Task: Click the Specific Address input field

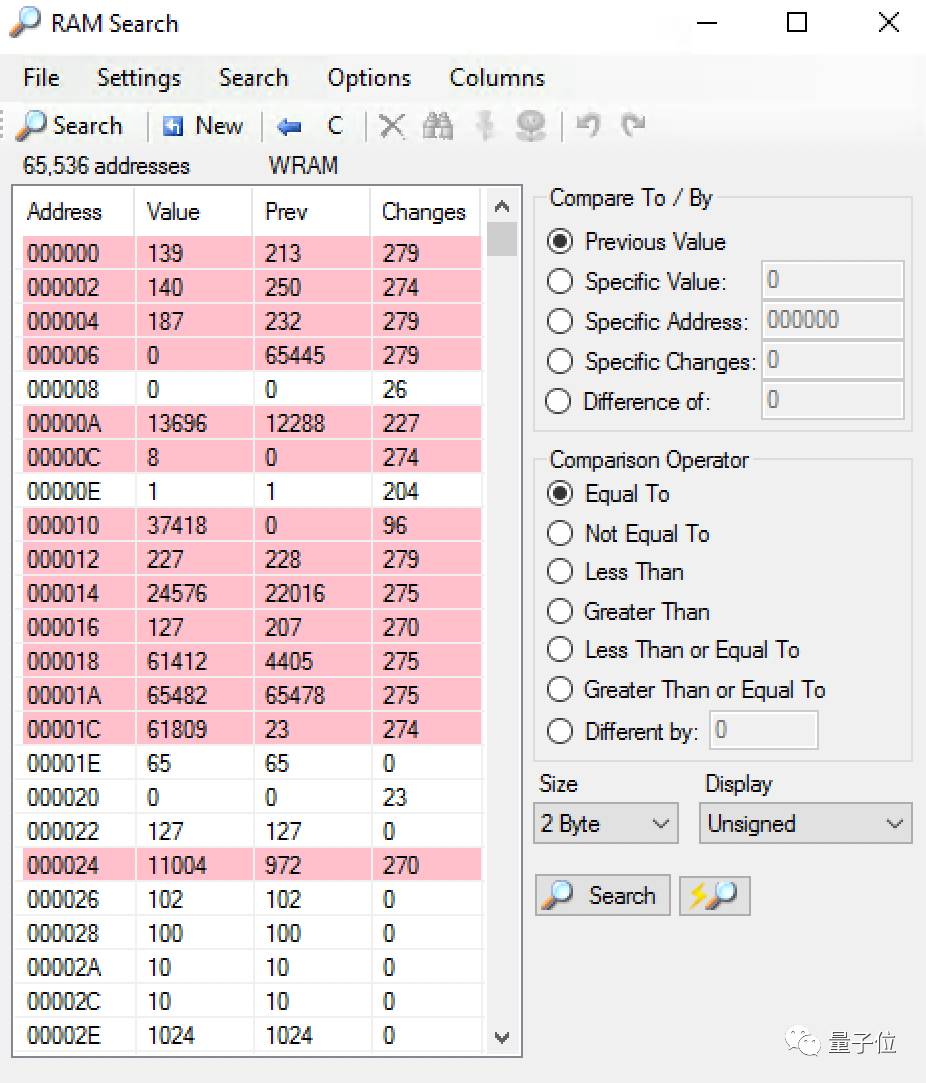Action: point(833,320)
